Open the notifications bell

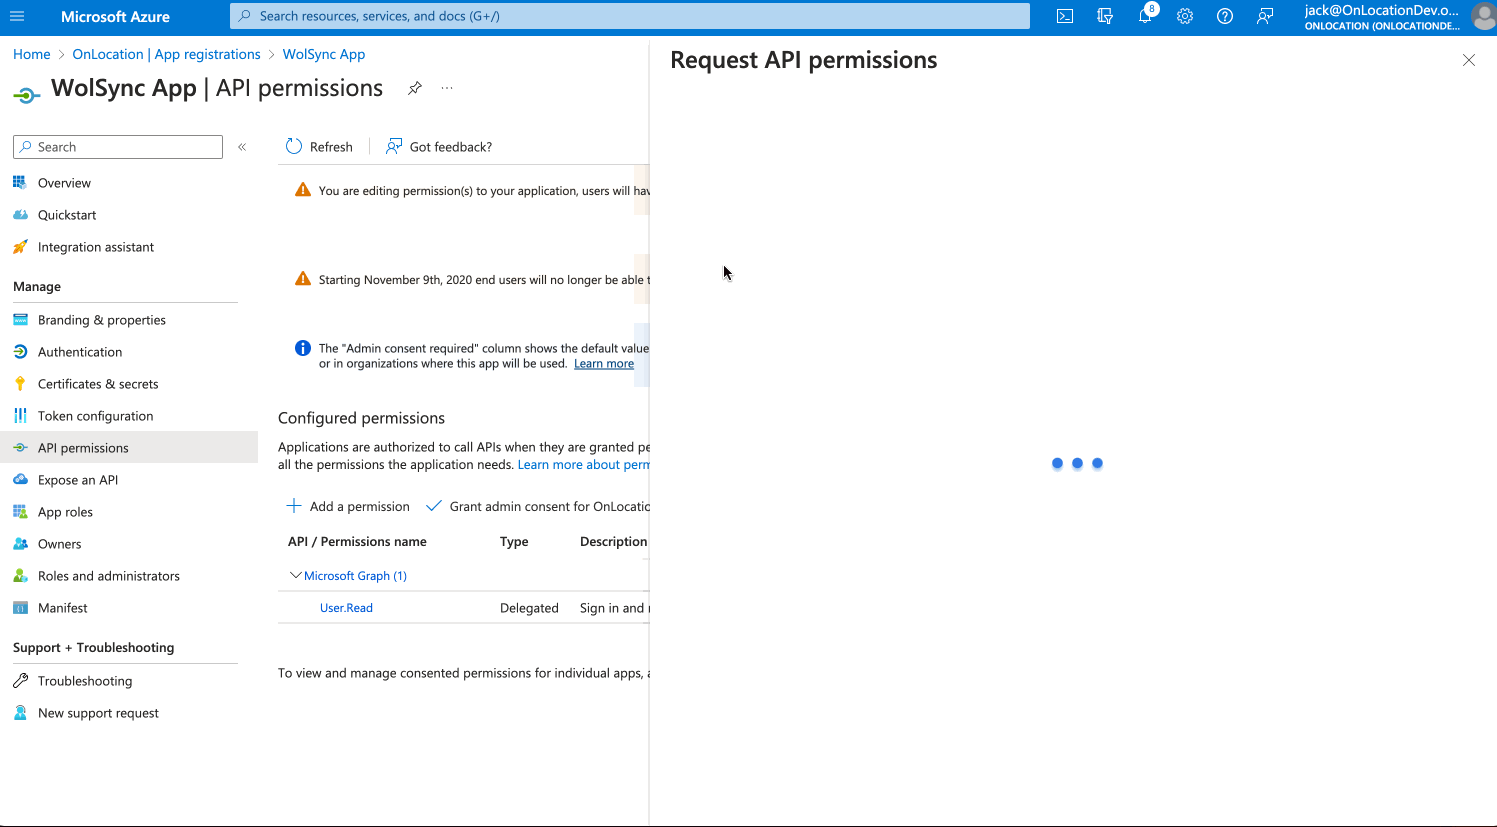[1145, 16]
